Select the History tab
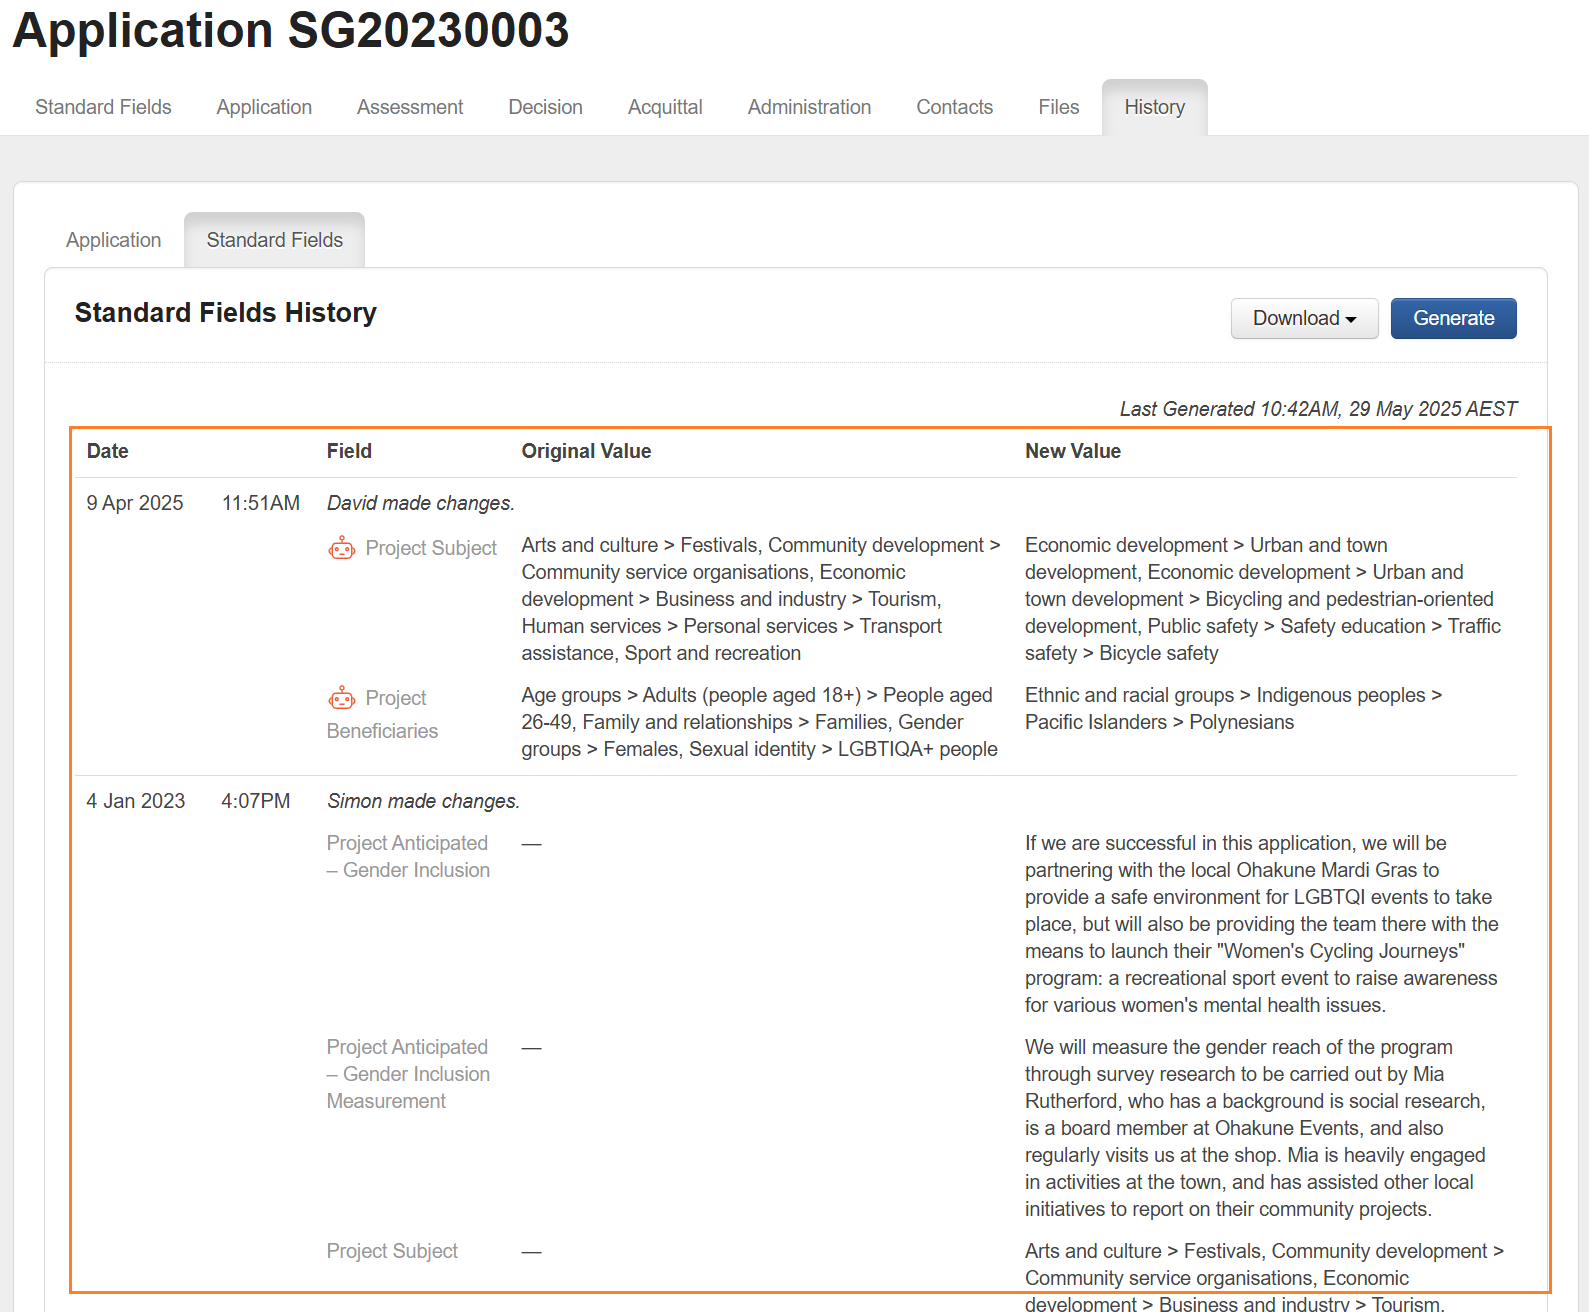Screen dimensions: 1589x1312 pos(1154,107)
